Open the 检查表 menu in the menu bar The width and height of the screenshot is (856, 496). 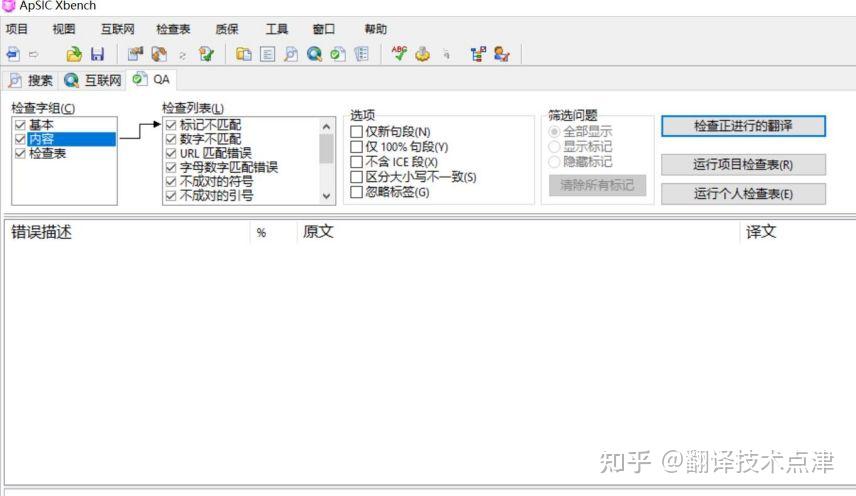coord(173,29)
